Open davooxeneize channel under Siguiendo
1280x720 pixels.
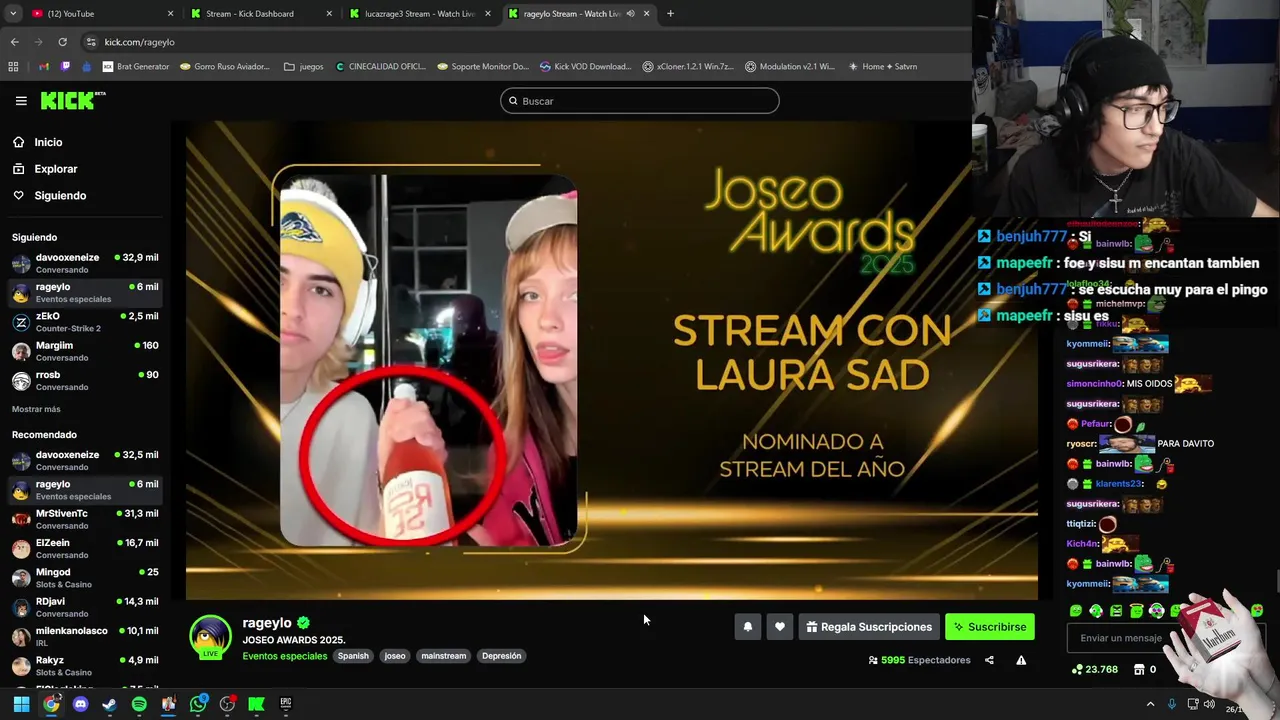click(x=85, y=263)
